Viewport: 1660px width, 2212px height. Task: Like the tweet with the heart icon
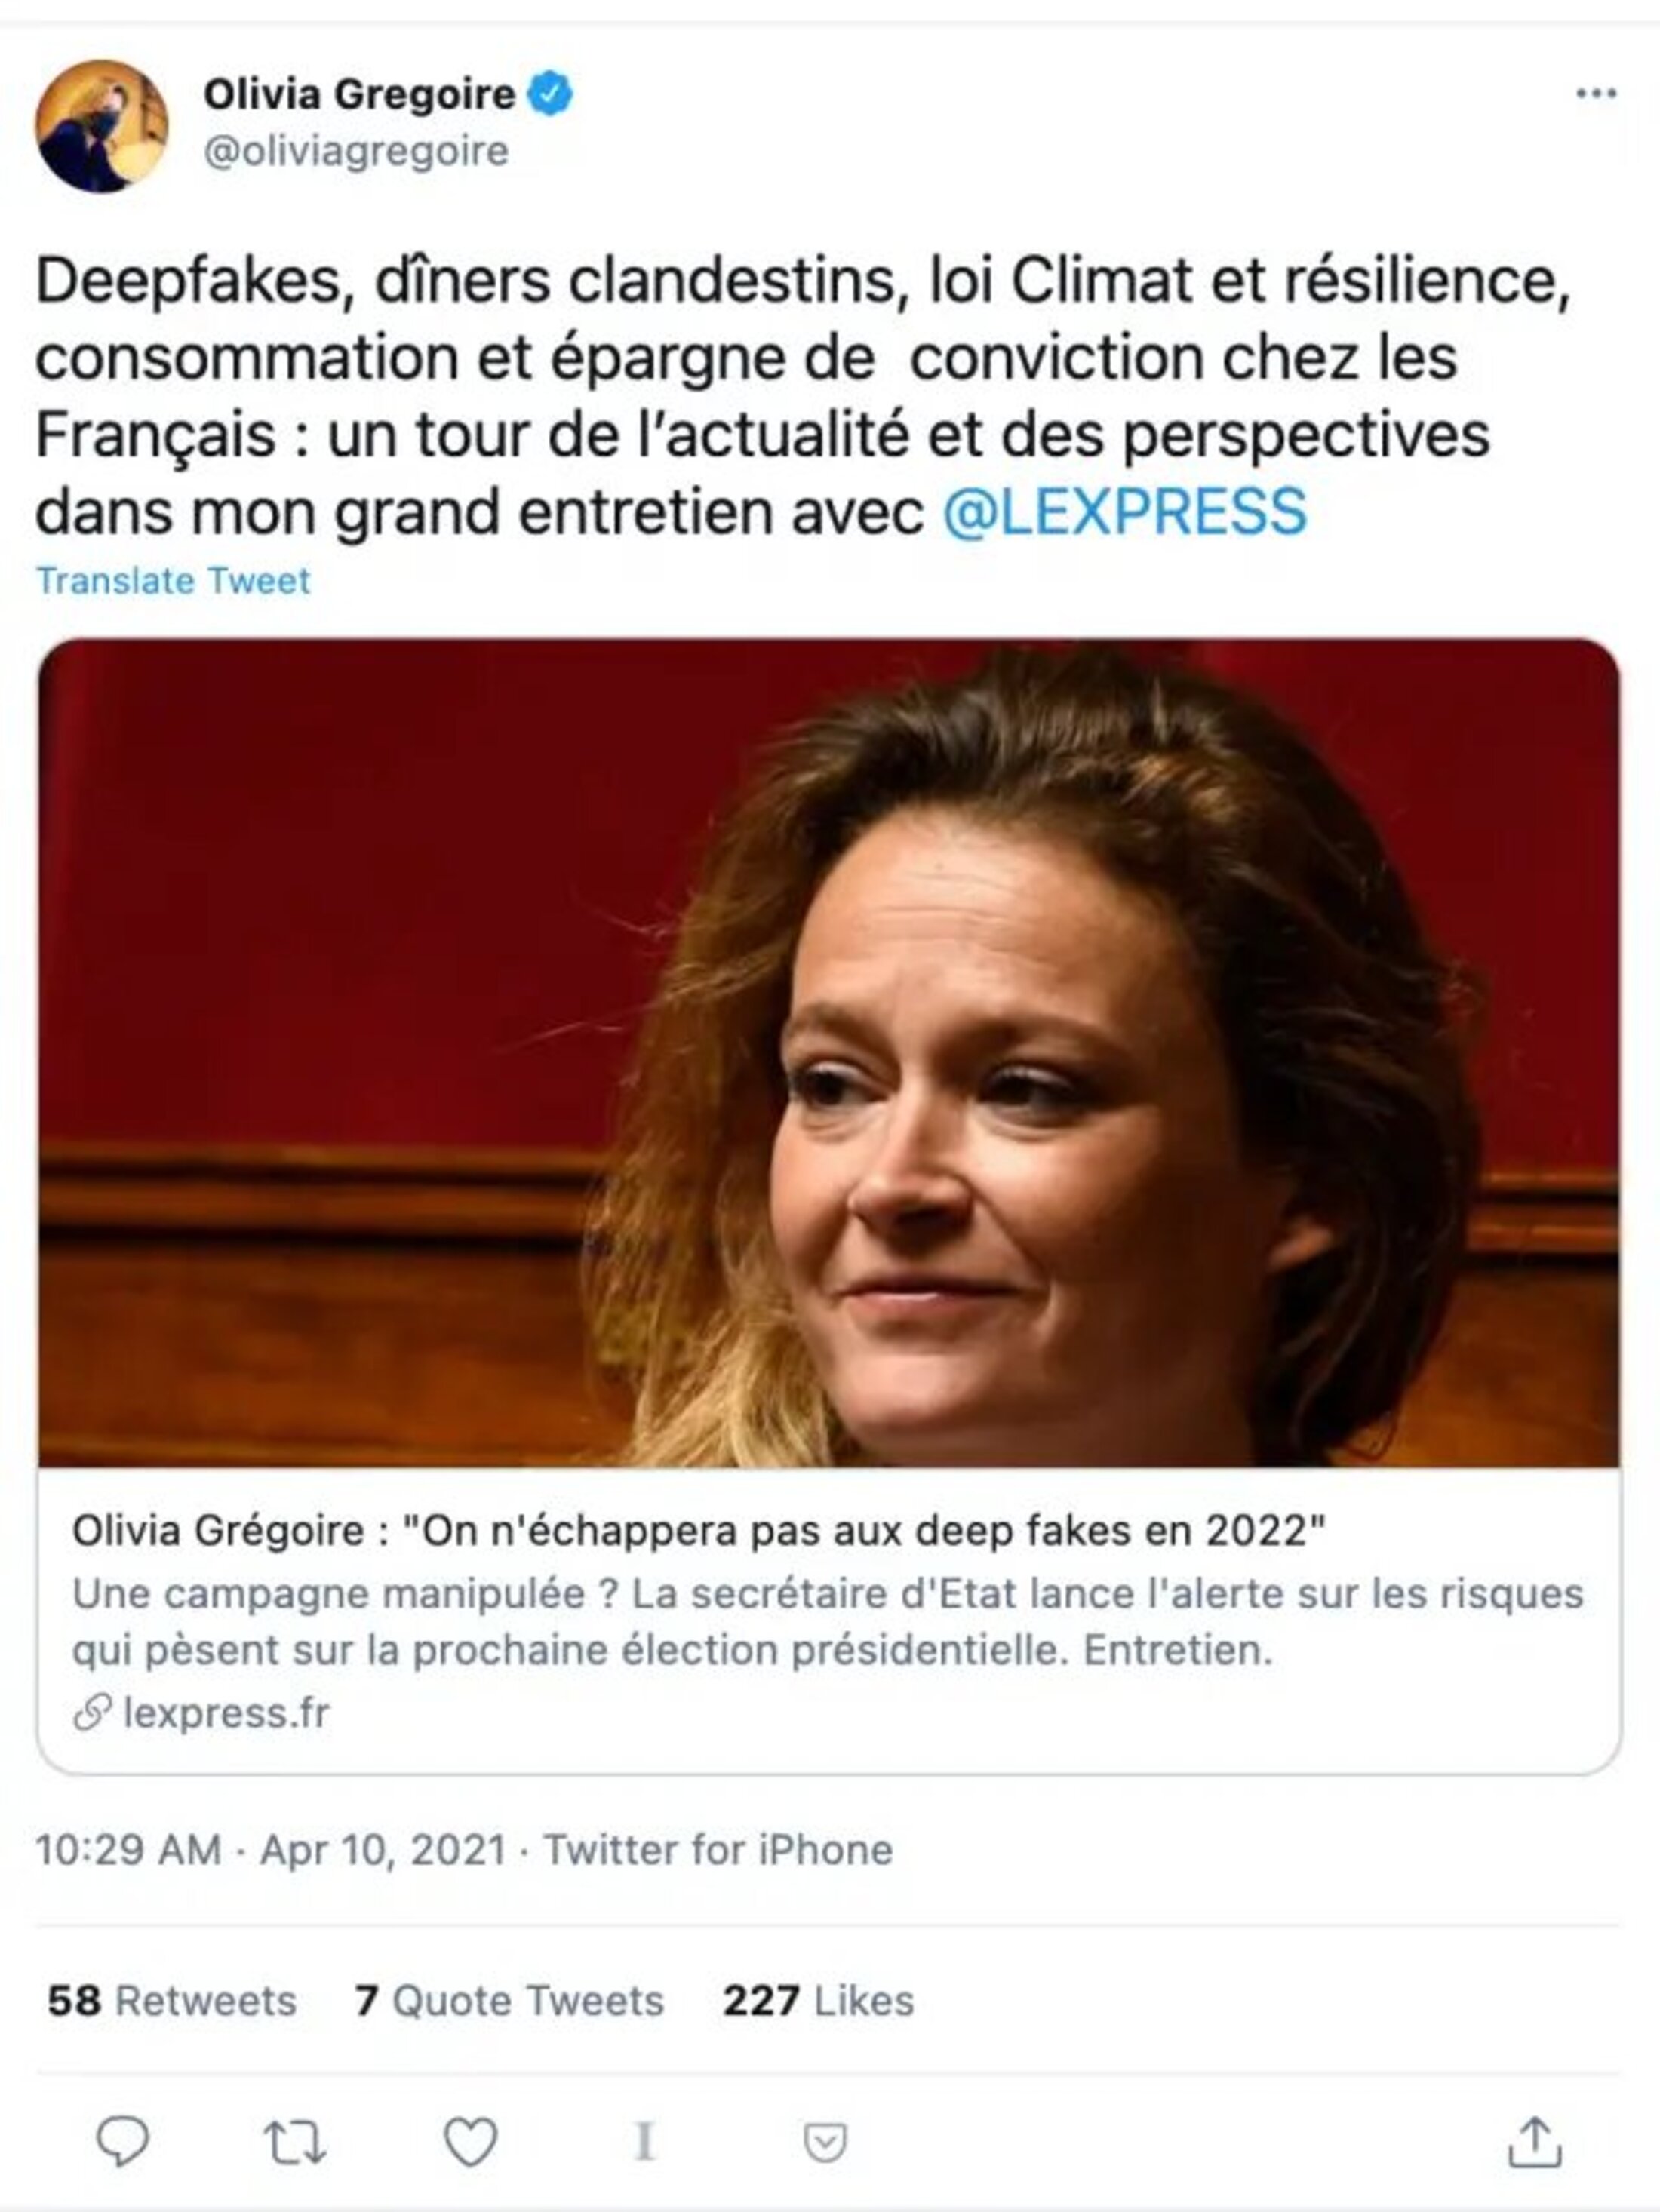(x=470, y=2142)
